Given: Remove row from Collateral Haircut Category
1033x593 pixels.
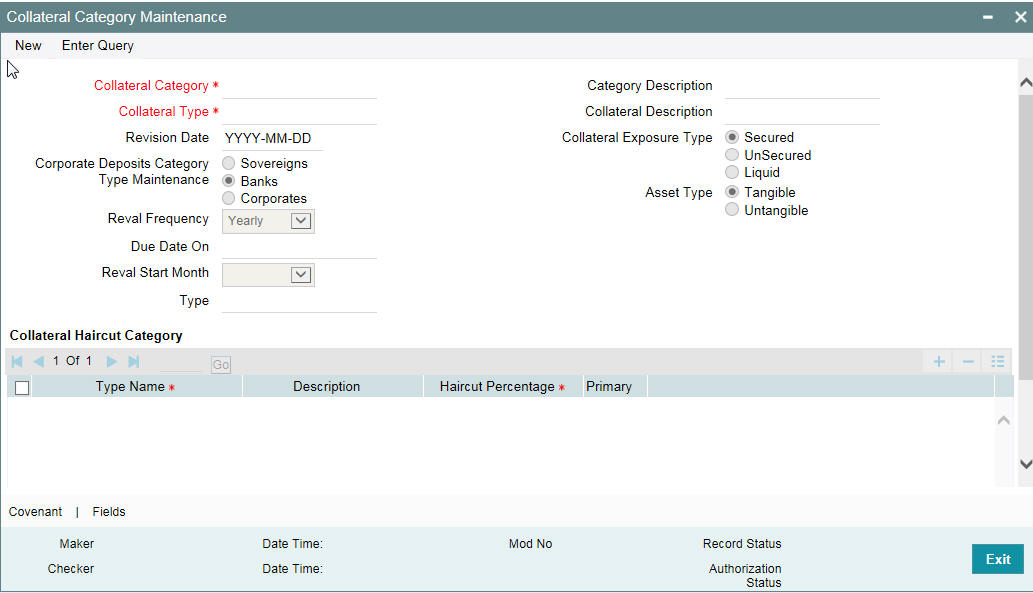Looking at the screenshot, I should coord(968,361).
